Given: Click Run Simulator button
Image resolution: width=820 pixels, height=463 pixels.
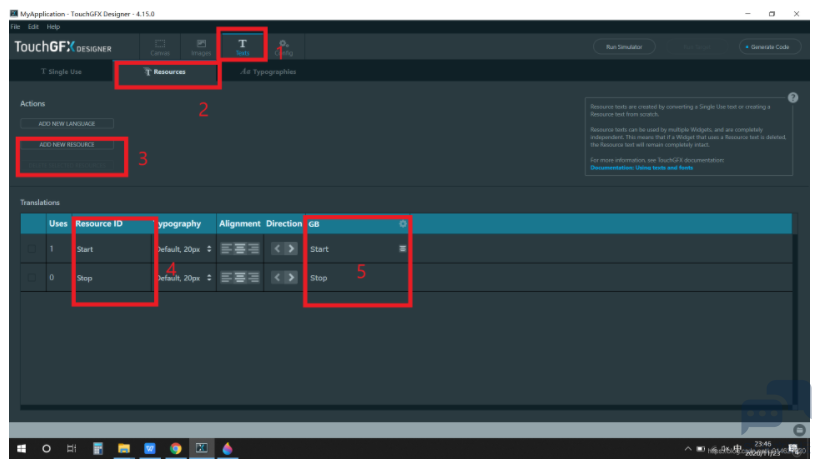Looking at the screenshot, I should (x=624, y=47).
